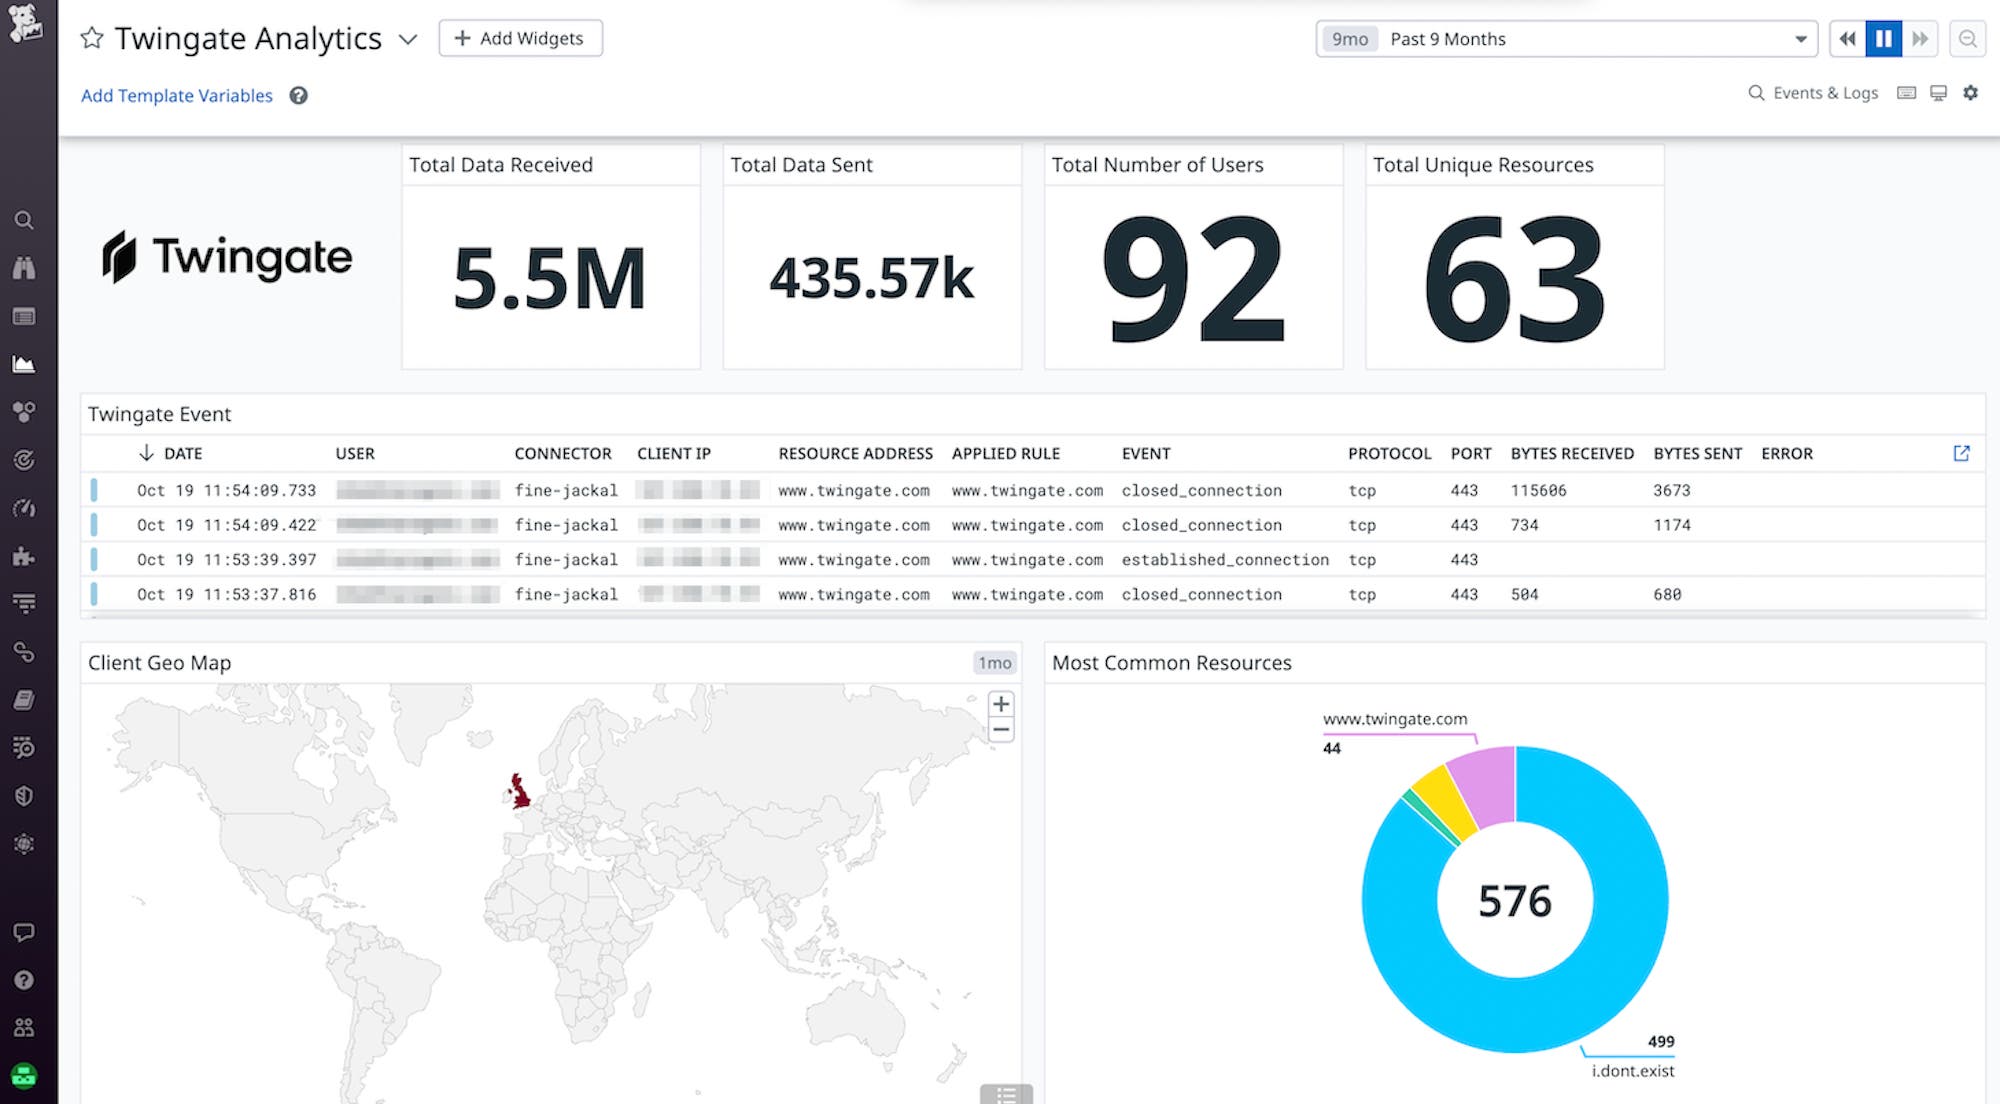This screenshot has height=1104, width=2000.
Task: Star the Twingate Analytics dashboard
Action: (91, 38)
